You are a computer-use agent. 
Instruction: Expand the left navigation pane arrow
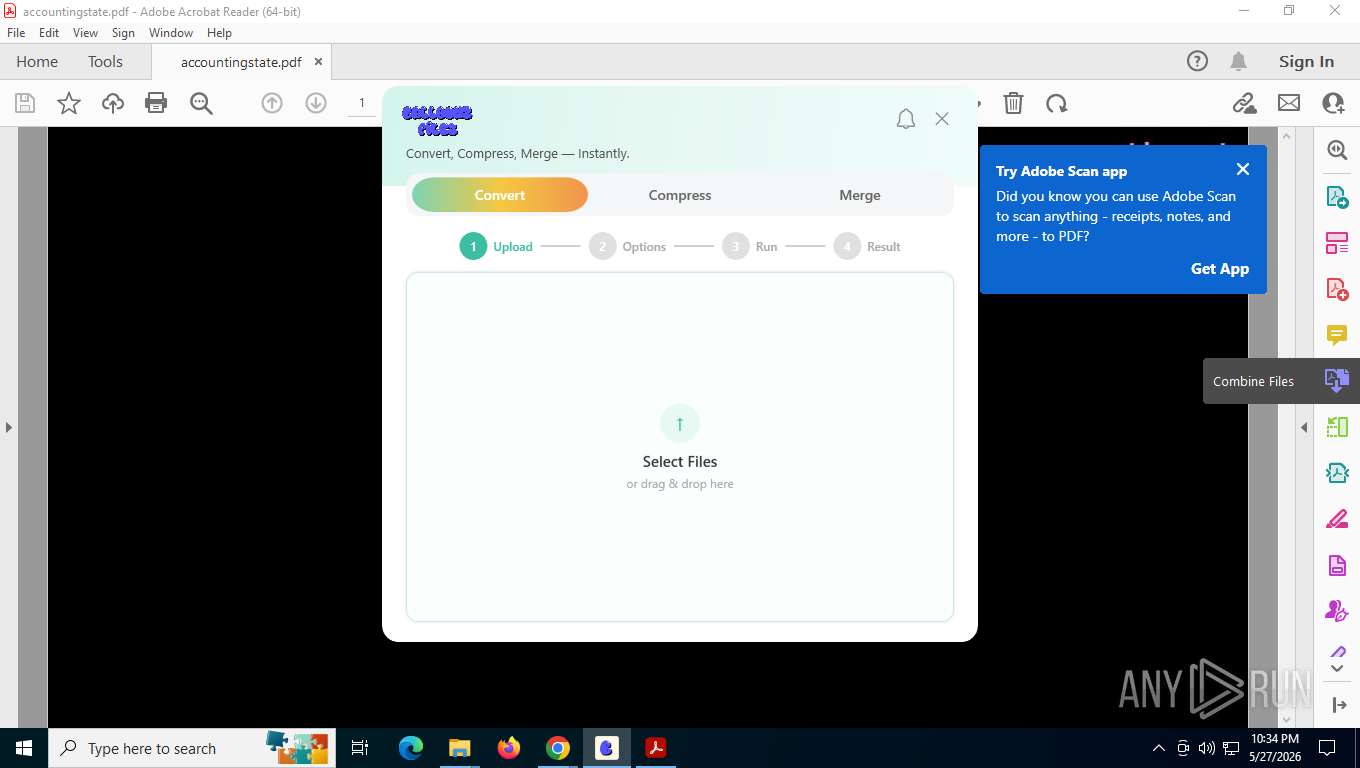[x=8, y=427]
